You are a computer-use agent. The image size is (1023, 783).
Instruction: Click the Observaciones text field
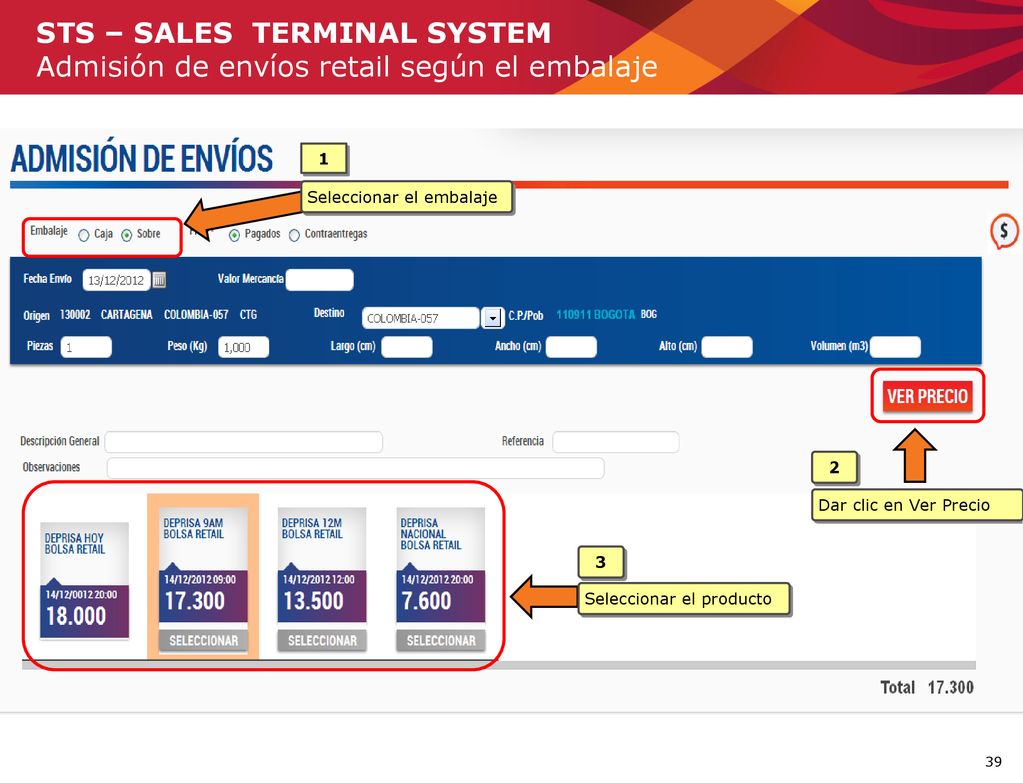pos(356,468)
